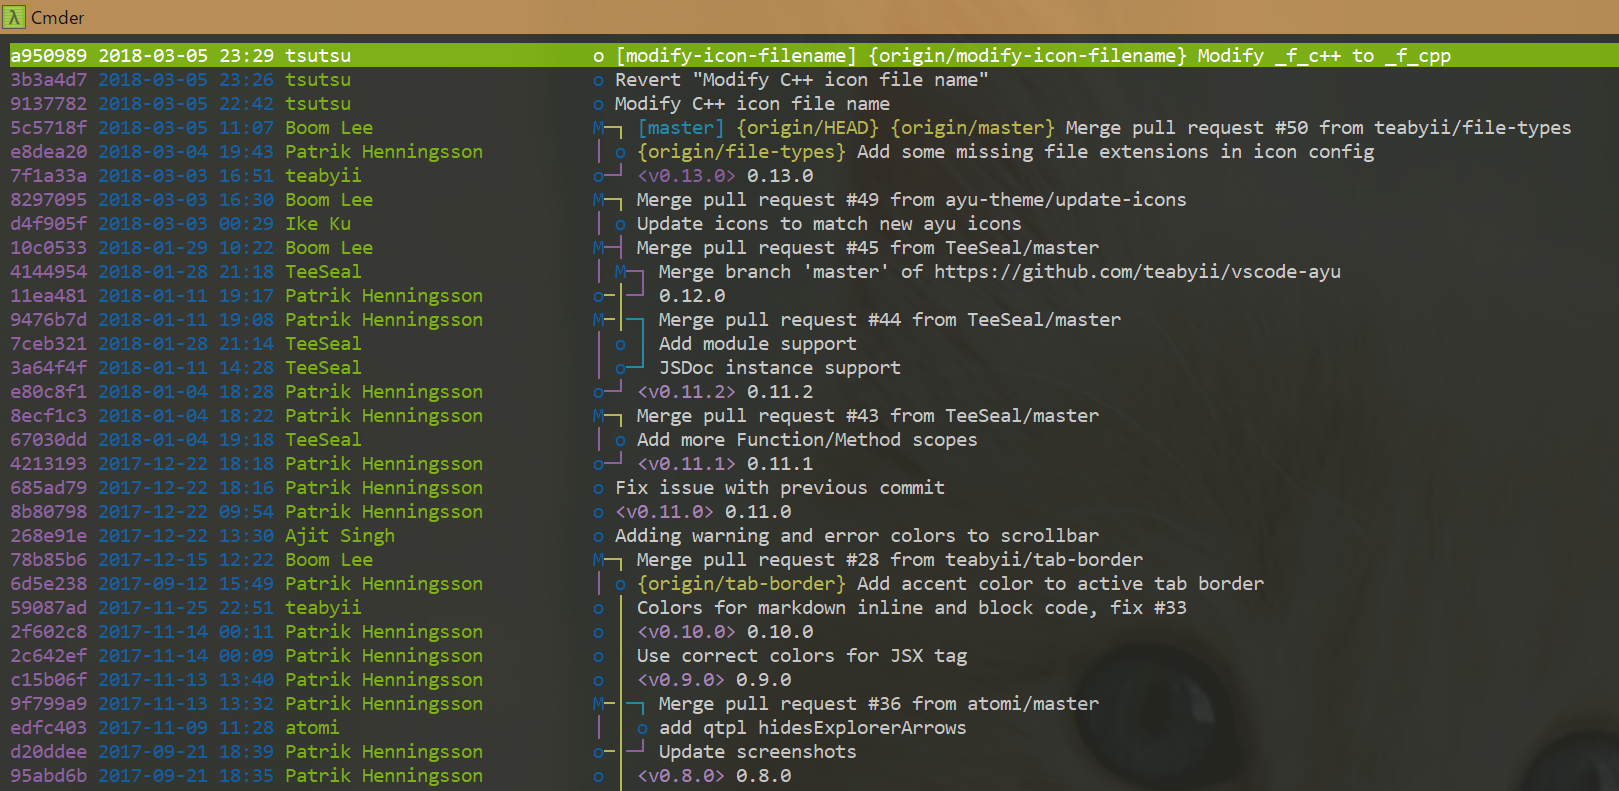Viewport: 1619px width, 791px height.
Task: Click commit hash 6d5e238
Action: coord(48,584)
